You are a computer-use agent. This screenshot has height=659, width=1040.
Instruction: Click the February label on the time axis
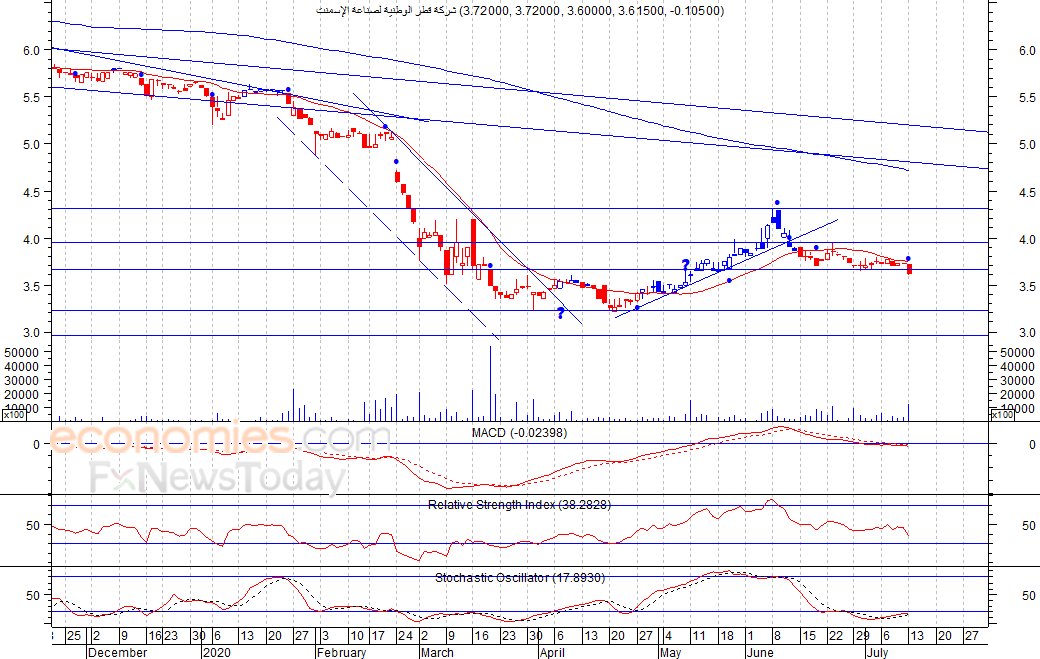coord(342,651)
